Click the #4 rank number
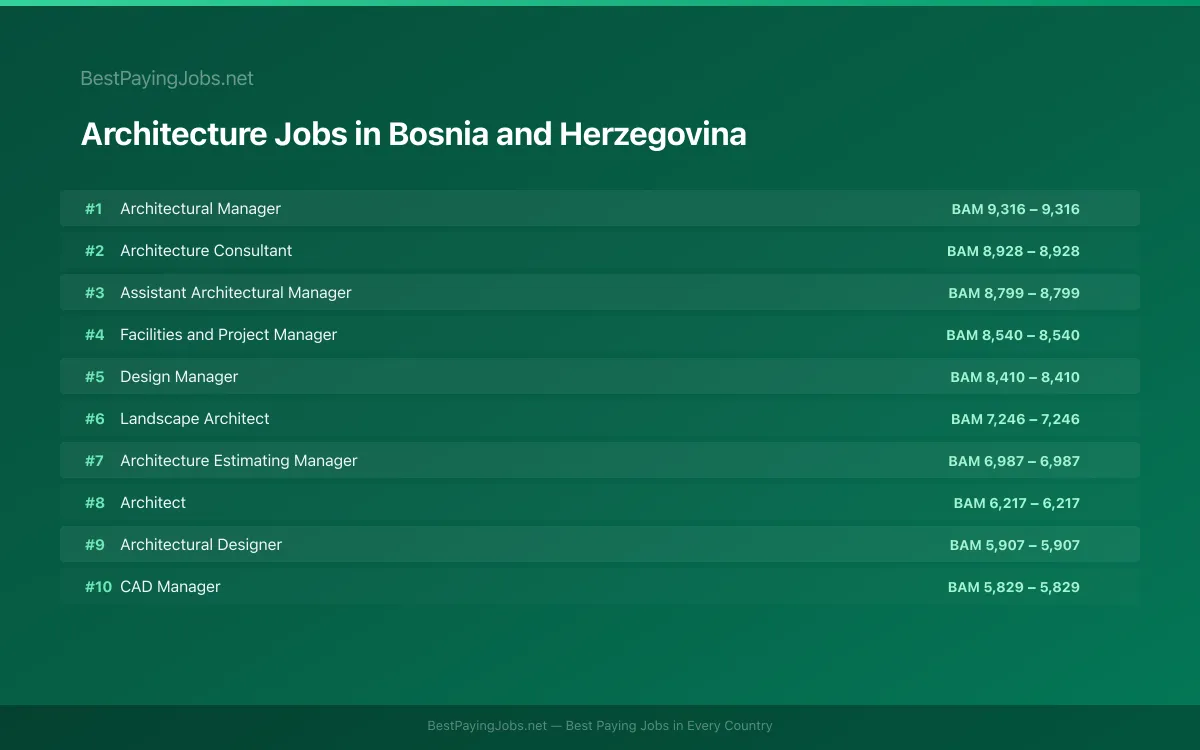This screenshot has width=1200, height=750. point(94,335)
